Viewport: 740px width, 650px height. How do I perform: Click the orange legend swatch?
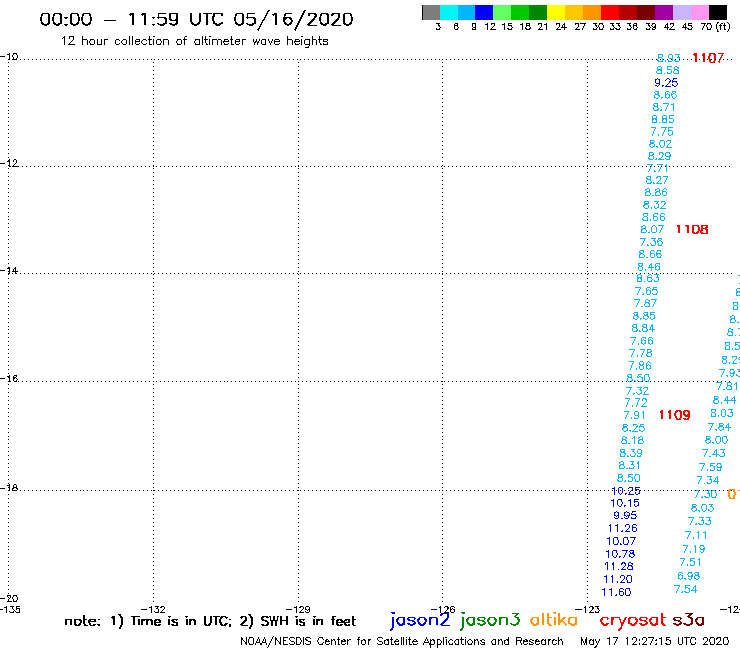click(x=592, y=12)
